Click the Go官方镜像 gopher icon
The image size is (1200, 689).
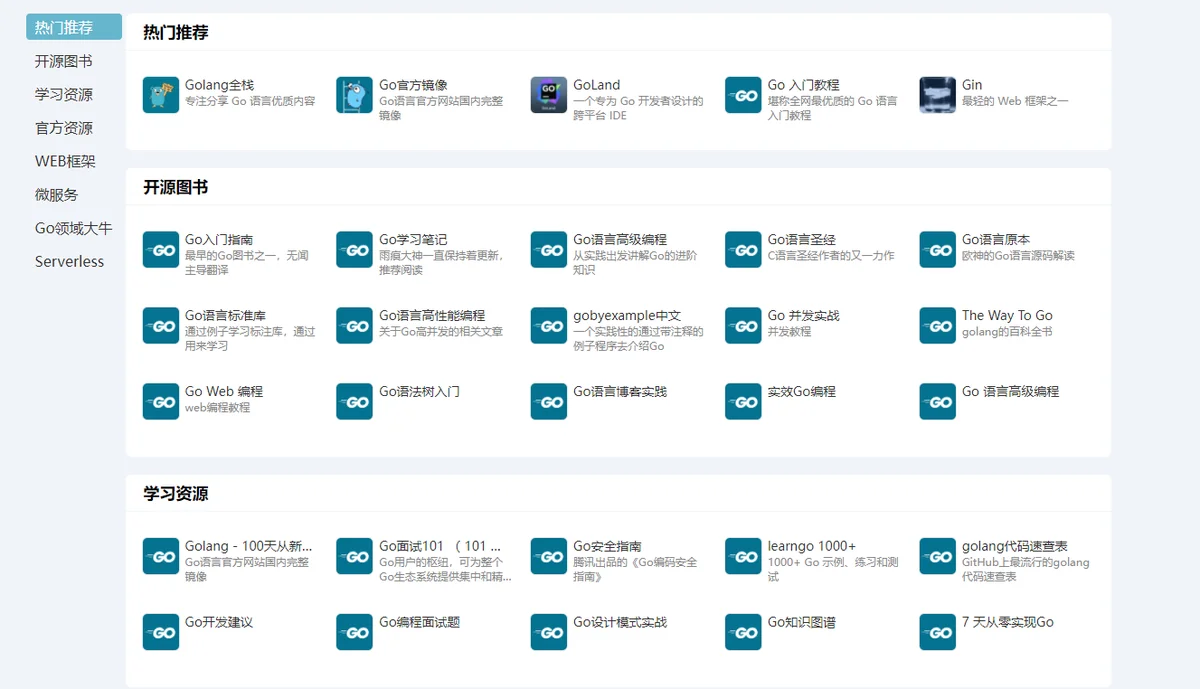pyautogui.click(x=355, y=95)
